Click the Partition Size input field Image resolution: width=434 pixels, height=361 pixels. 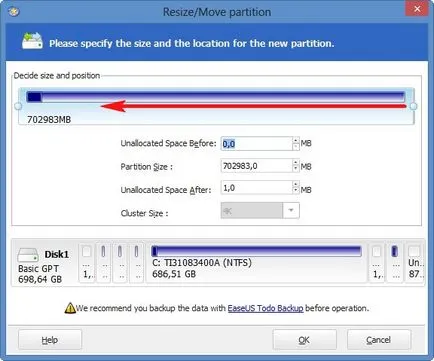256,166
